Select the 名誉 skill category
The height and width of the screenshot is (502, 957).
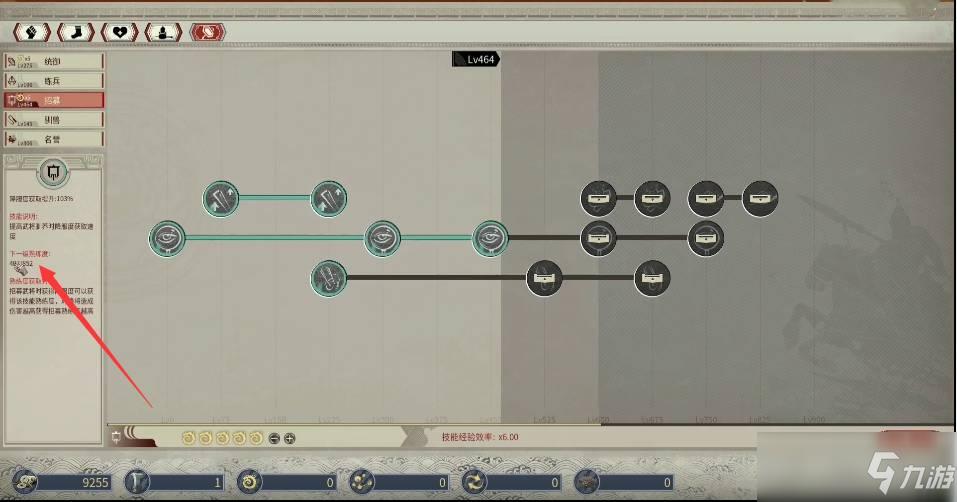(54, 139)
